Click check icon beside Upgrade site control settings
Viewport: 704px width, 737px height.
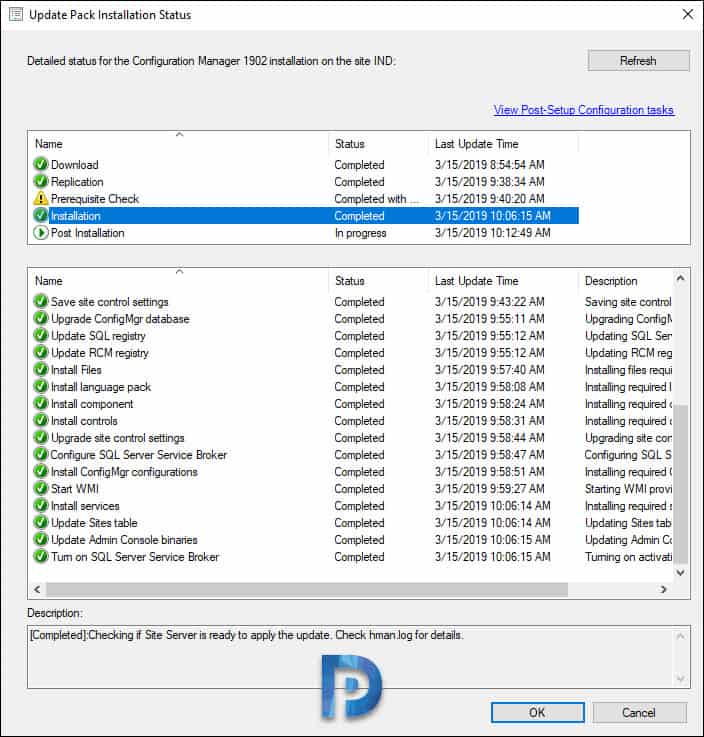pyautogui.click(x=41, y=437)
